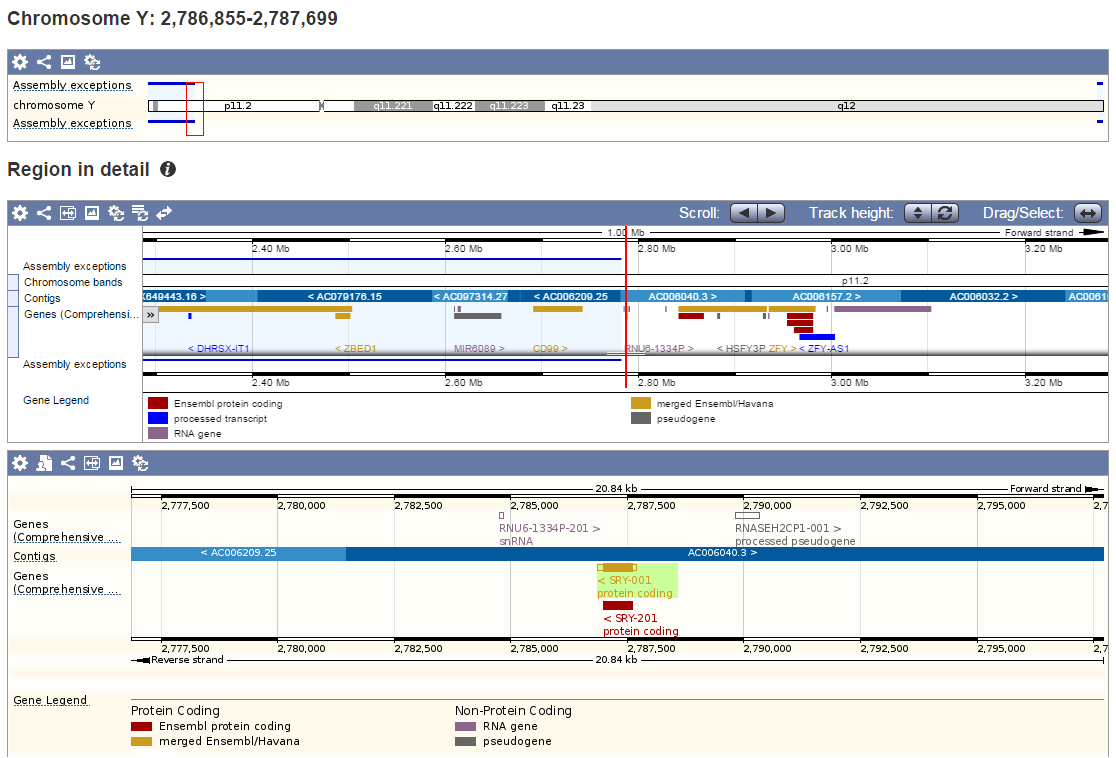Viewport: 1116px width, 758px height.
Task: Open Contigs track menu in bottom panel
Action: (35, 556)
